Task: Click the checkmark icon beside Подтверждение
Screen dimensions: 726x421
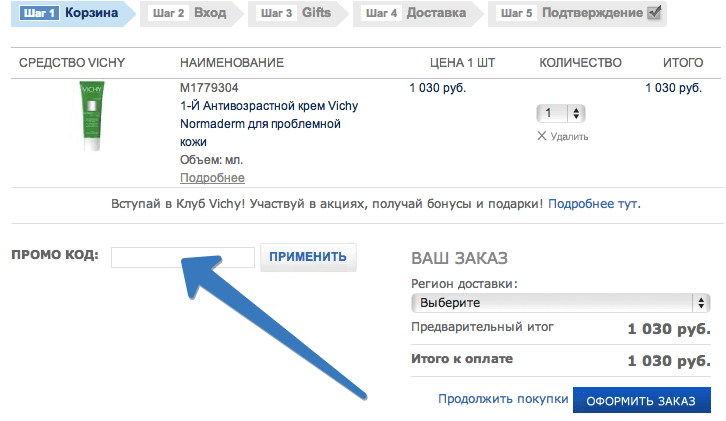Action: pyautogui.click(x=654, y=13)
